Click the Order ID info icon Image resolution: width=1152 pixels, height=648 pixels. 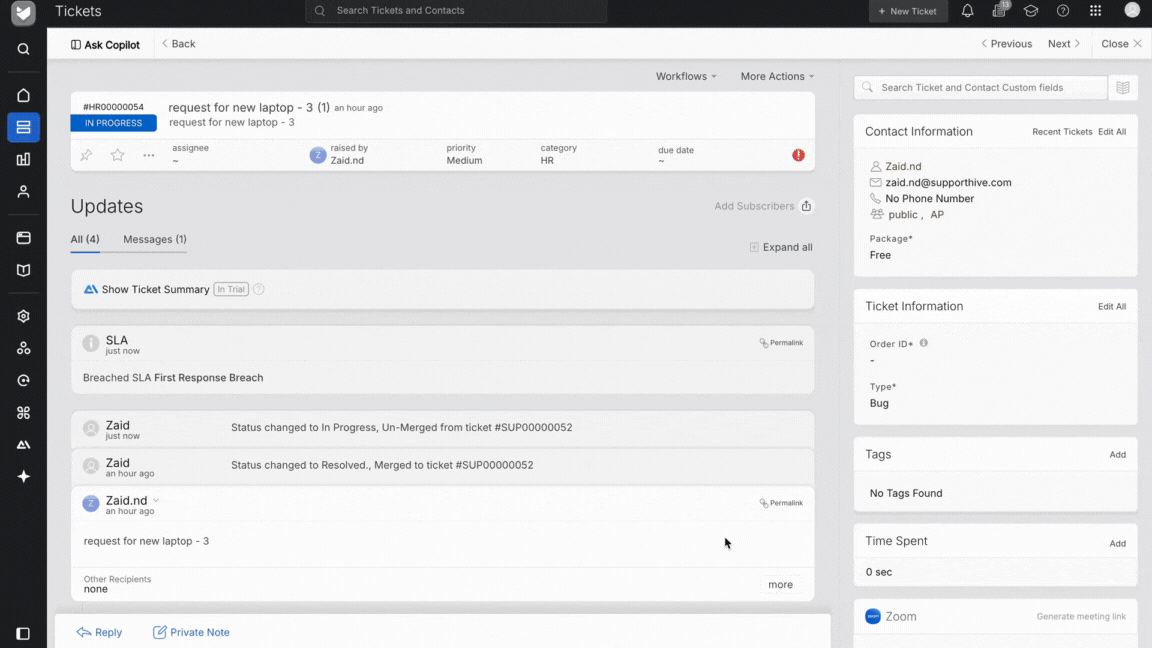pyautogui.click(x=924, y=343)
